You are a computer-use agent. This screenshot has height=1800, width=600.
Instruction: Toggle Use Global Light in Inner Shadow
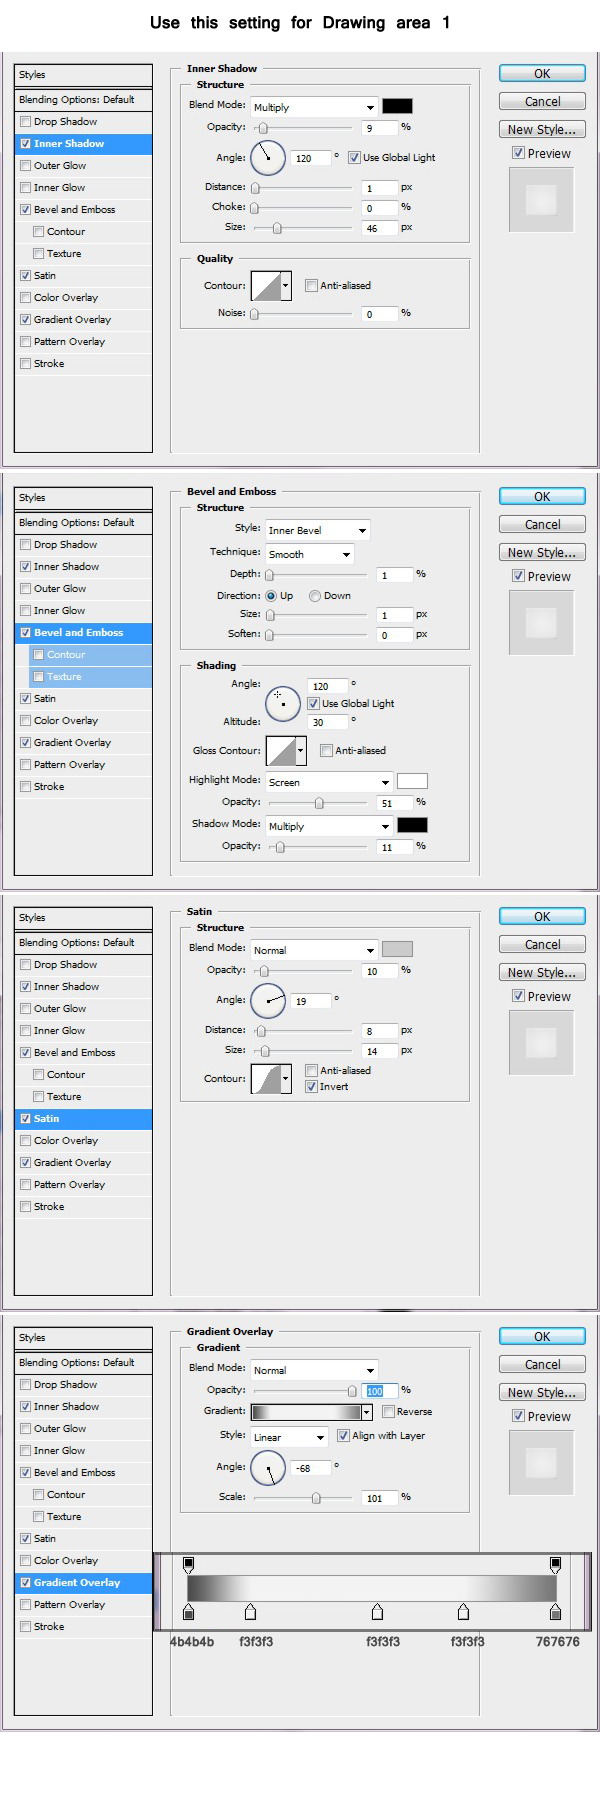pos(354,158)
